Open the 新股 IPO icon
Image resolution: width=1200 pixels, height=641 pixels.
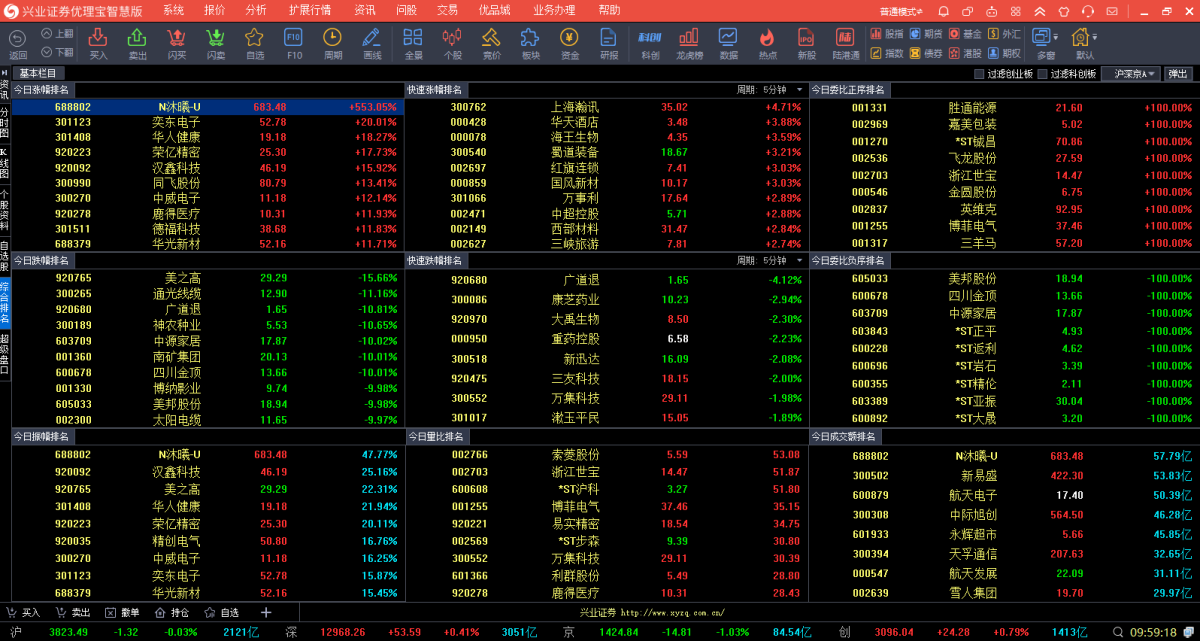[806, 41]
